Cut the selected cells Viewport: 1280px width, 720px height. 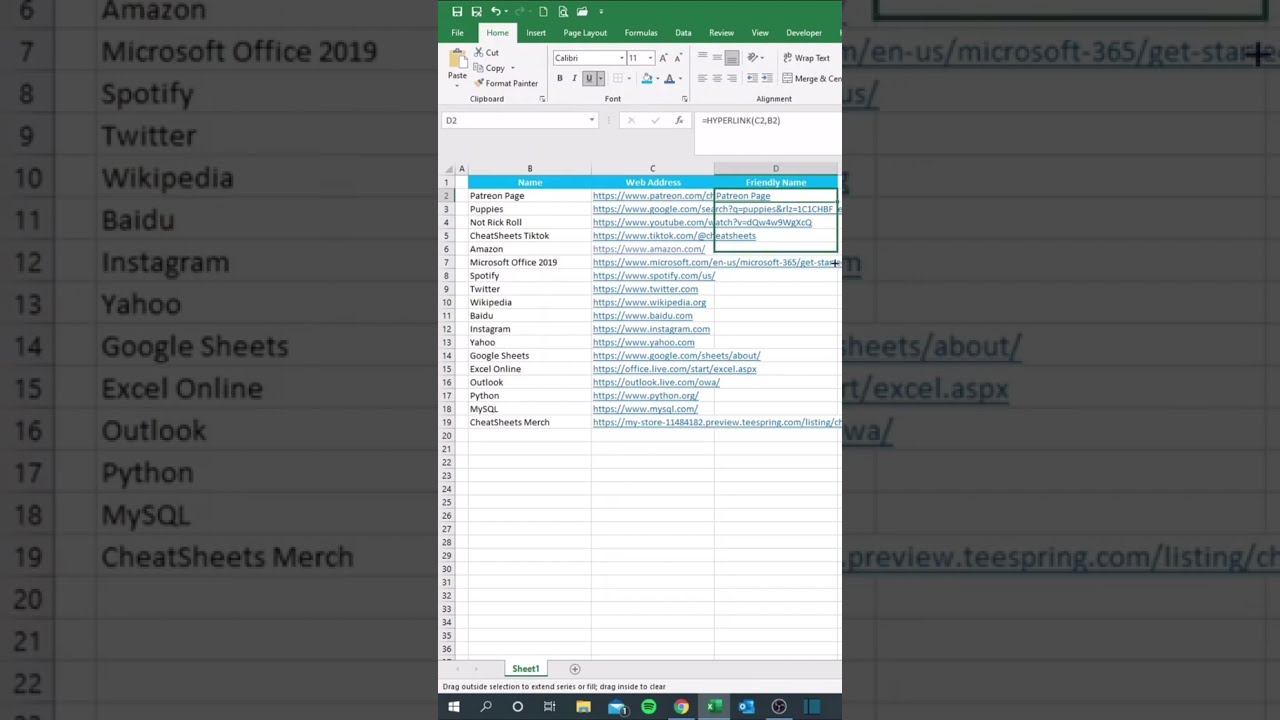click(x=486, y=53)
